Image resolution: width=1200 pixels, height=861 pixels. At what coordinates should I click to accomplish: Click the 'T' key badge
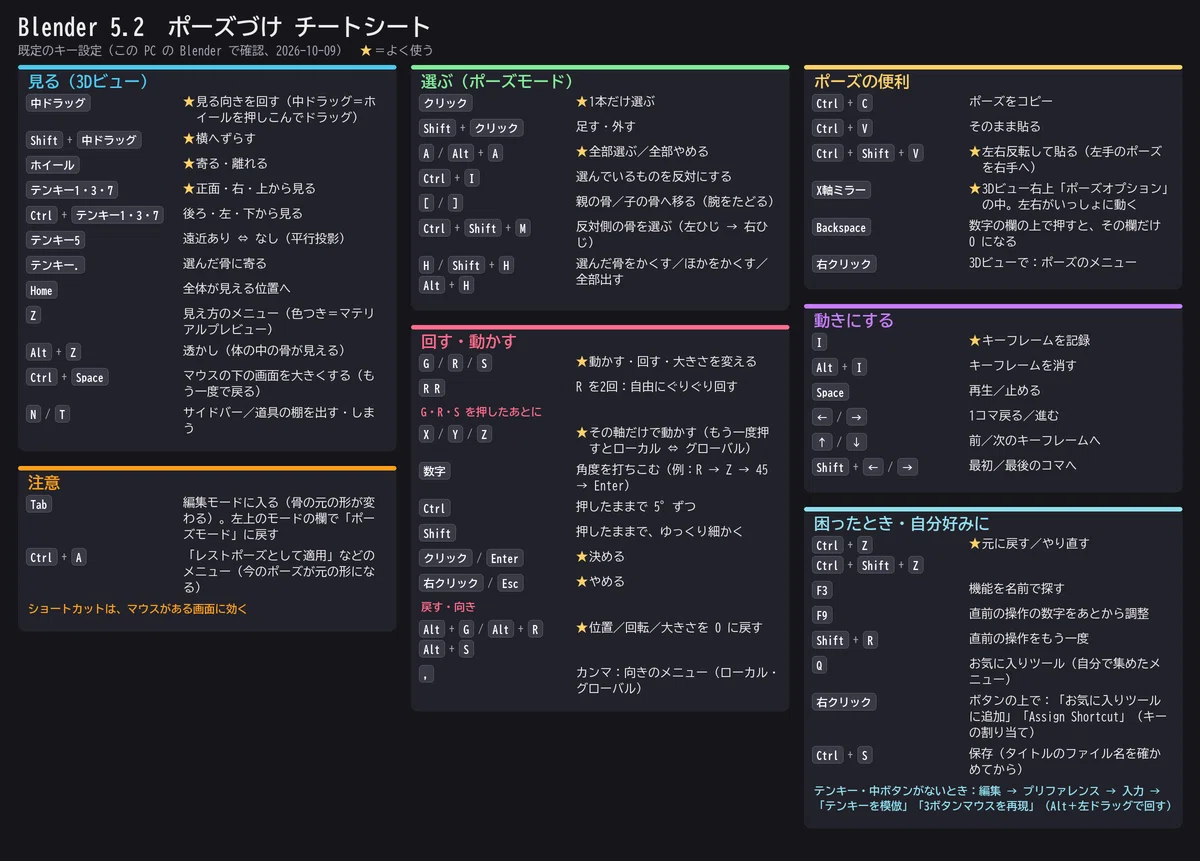click(x=62, y=414)
